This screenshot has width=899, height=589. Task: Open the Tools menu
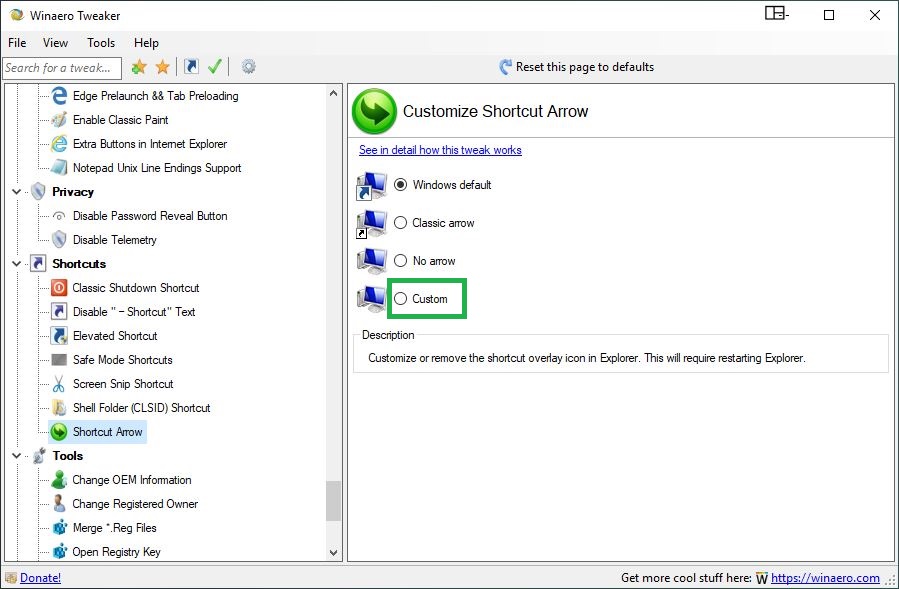(101, 43)
